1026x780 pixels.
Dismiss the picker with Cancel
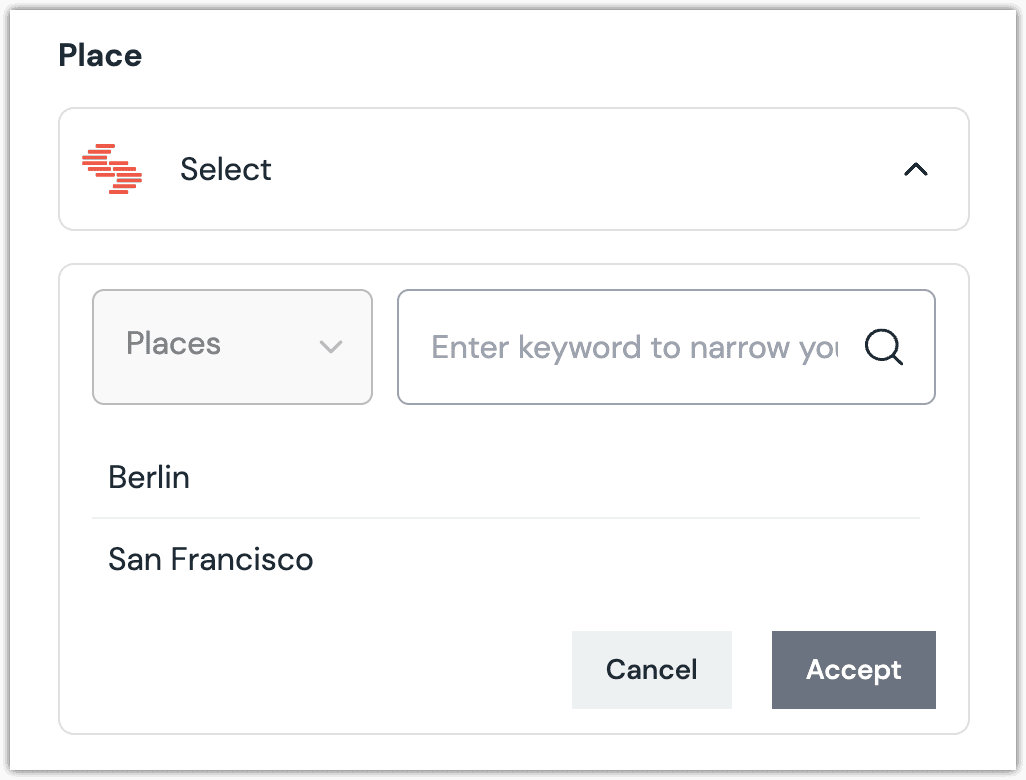pyautogui.click(x=651, y=670)
